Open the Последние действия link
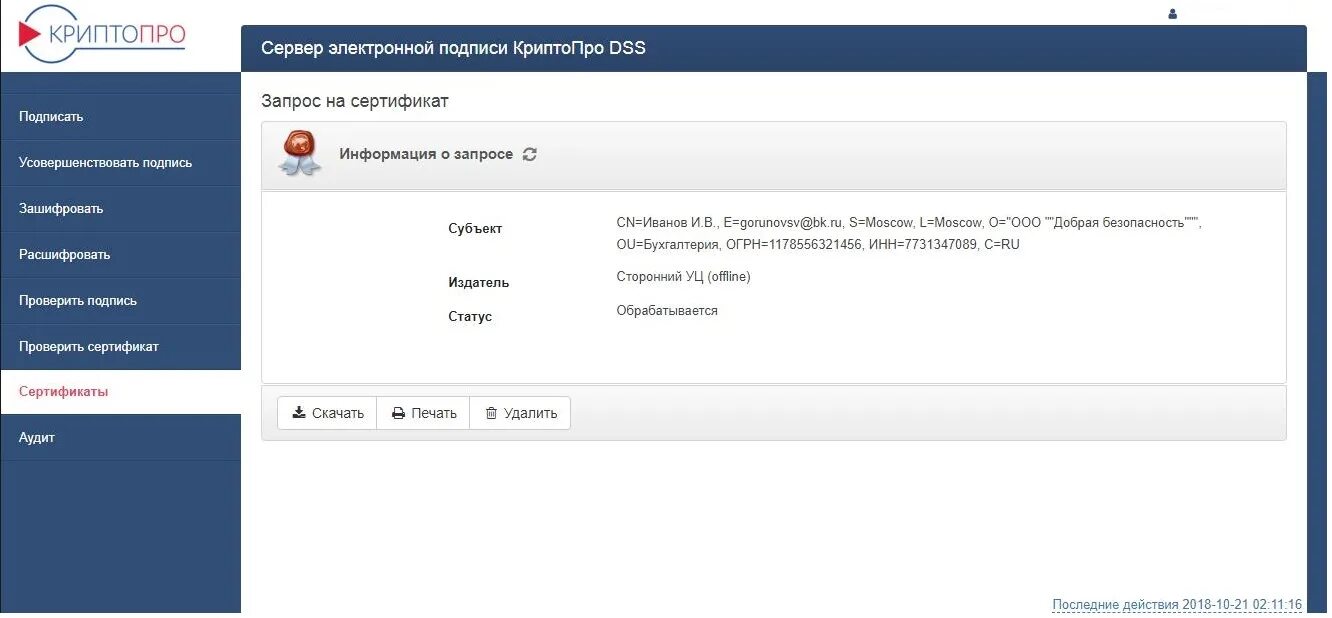 pos(1177,605)
